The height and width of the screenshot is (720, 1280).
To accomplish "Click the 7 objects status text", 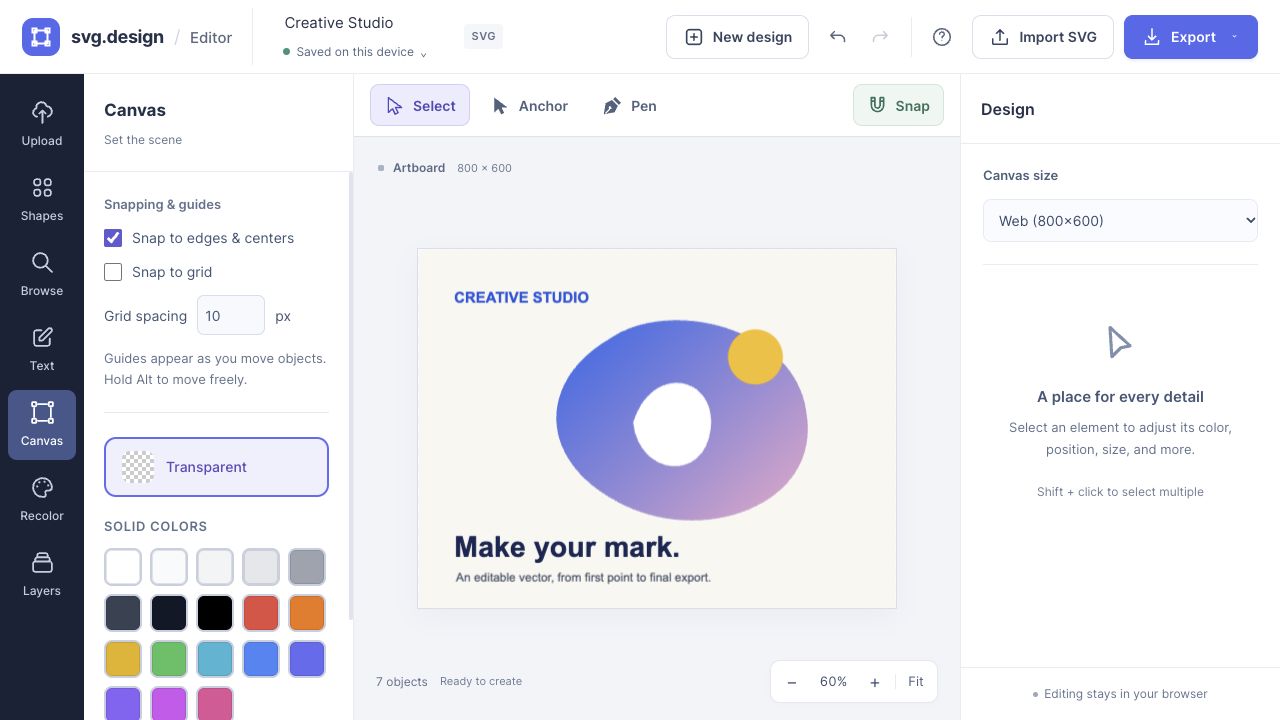I will click(x=402, y=682).
